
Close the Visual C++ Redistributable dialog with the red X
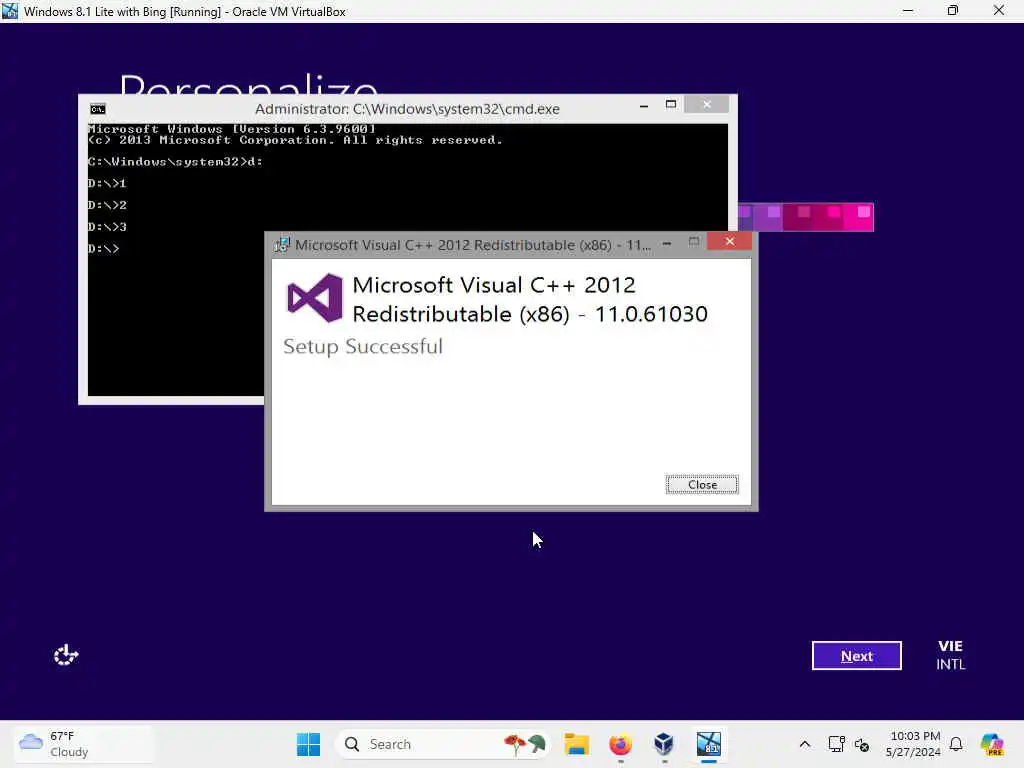pos(729,242)
